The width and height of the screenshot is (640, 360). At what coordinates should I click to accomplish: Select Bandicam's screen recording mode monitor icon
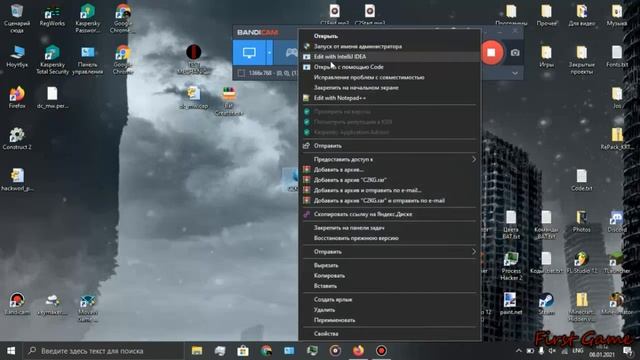(249, 53)
